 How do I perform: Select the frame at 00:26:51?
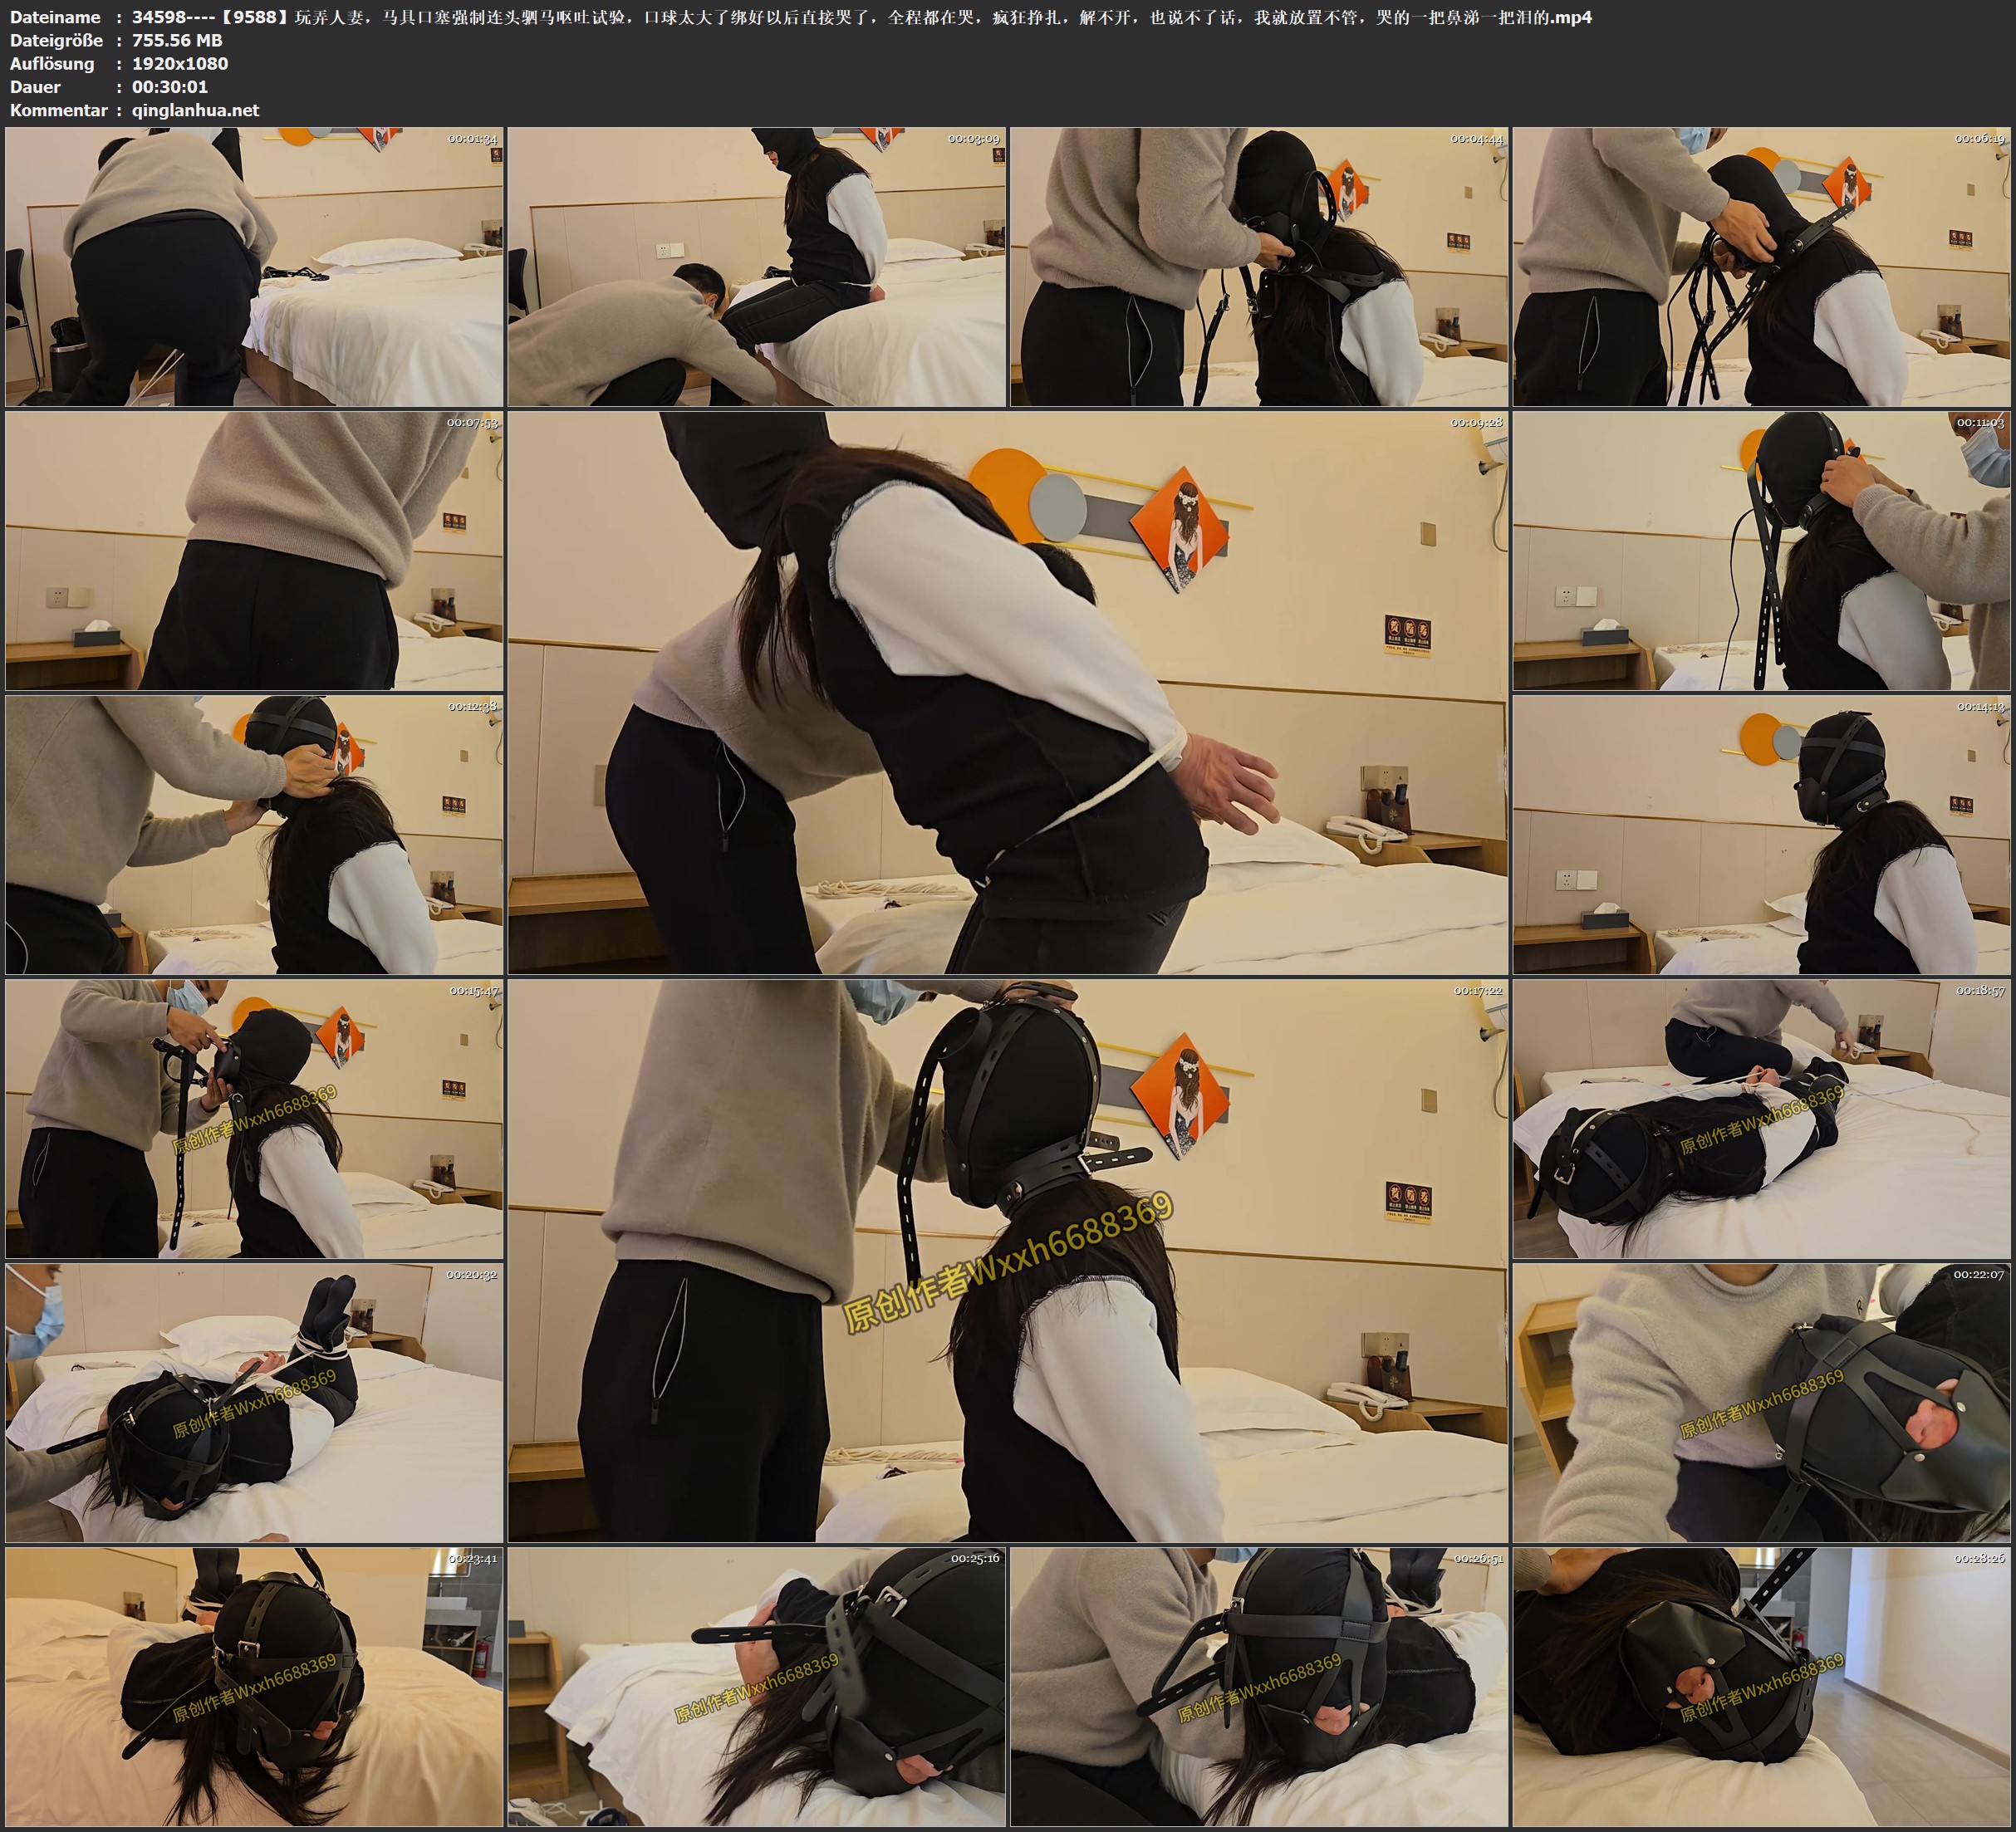1259,1687
